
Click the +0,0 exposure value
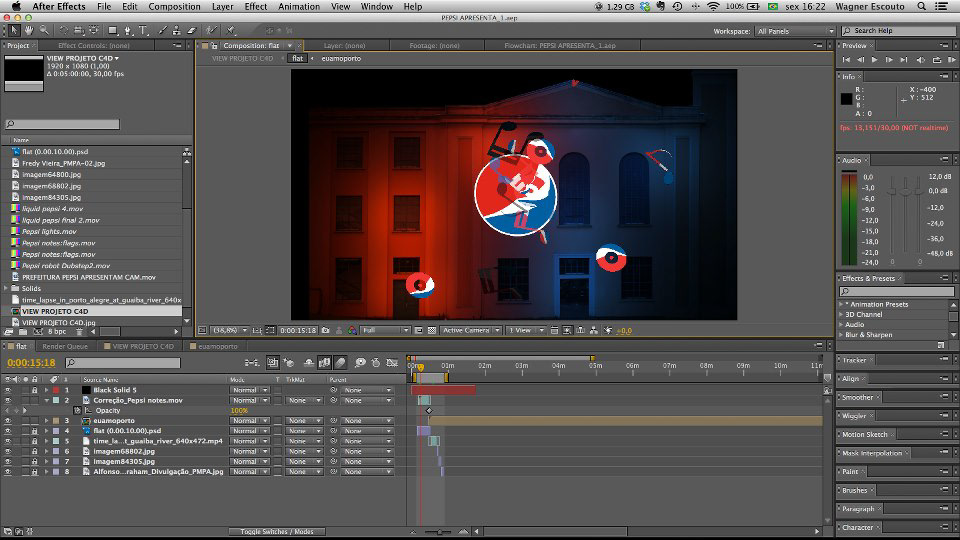tap(624, 331)
